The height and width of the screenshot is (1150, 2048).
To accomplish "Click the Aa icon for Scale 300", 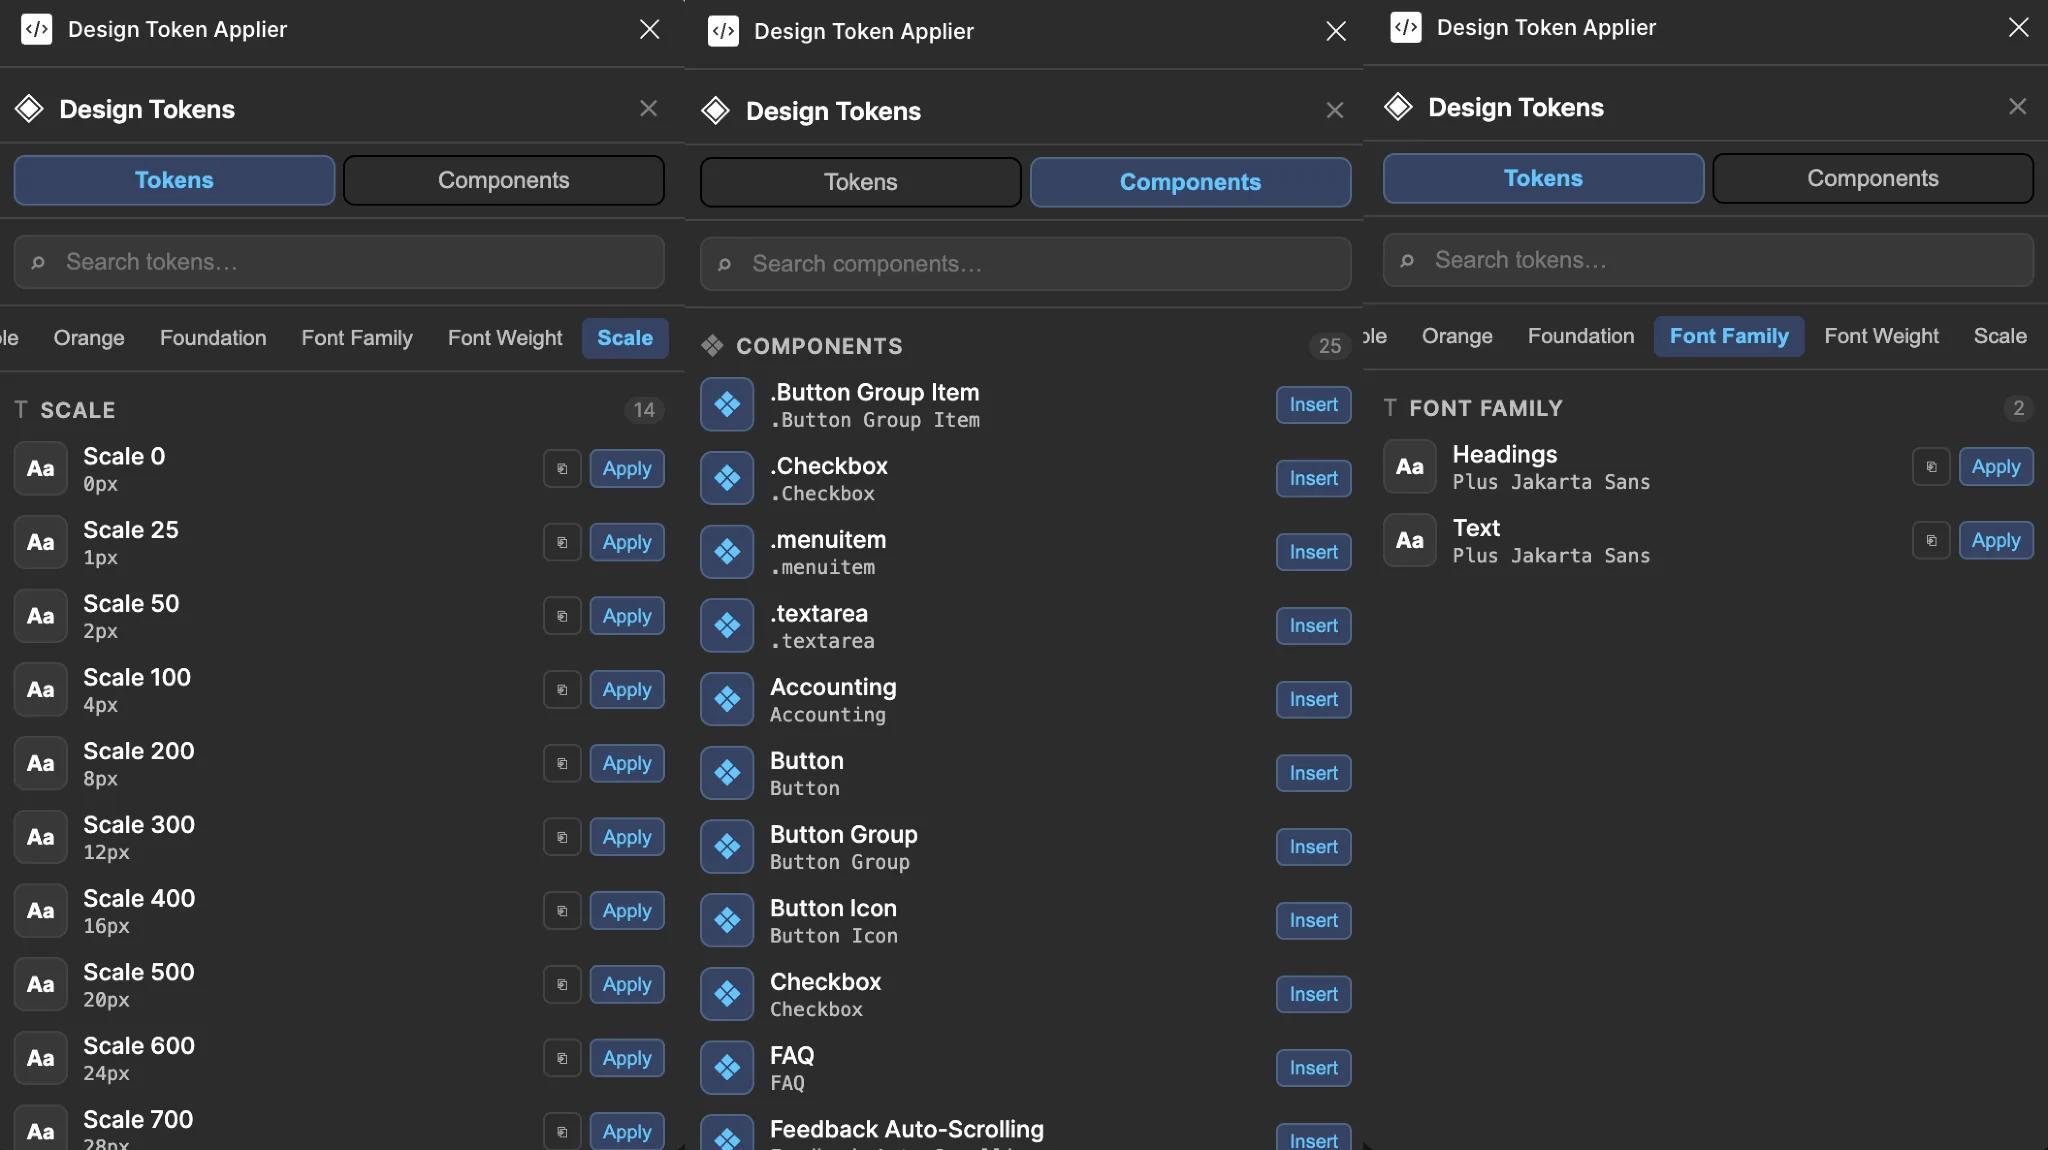I will point(40,837).
